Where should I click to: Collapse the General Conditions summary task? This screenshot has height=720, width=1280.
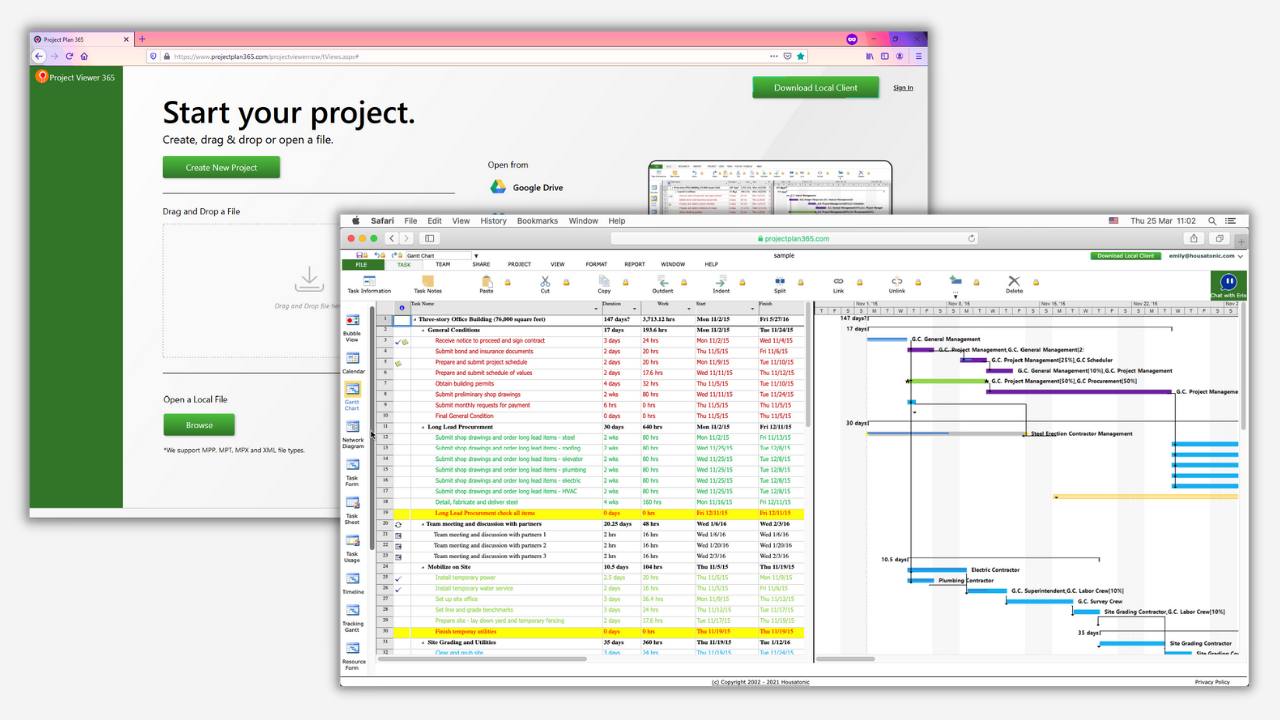click(423, 330)
